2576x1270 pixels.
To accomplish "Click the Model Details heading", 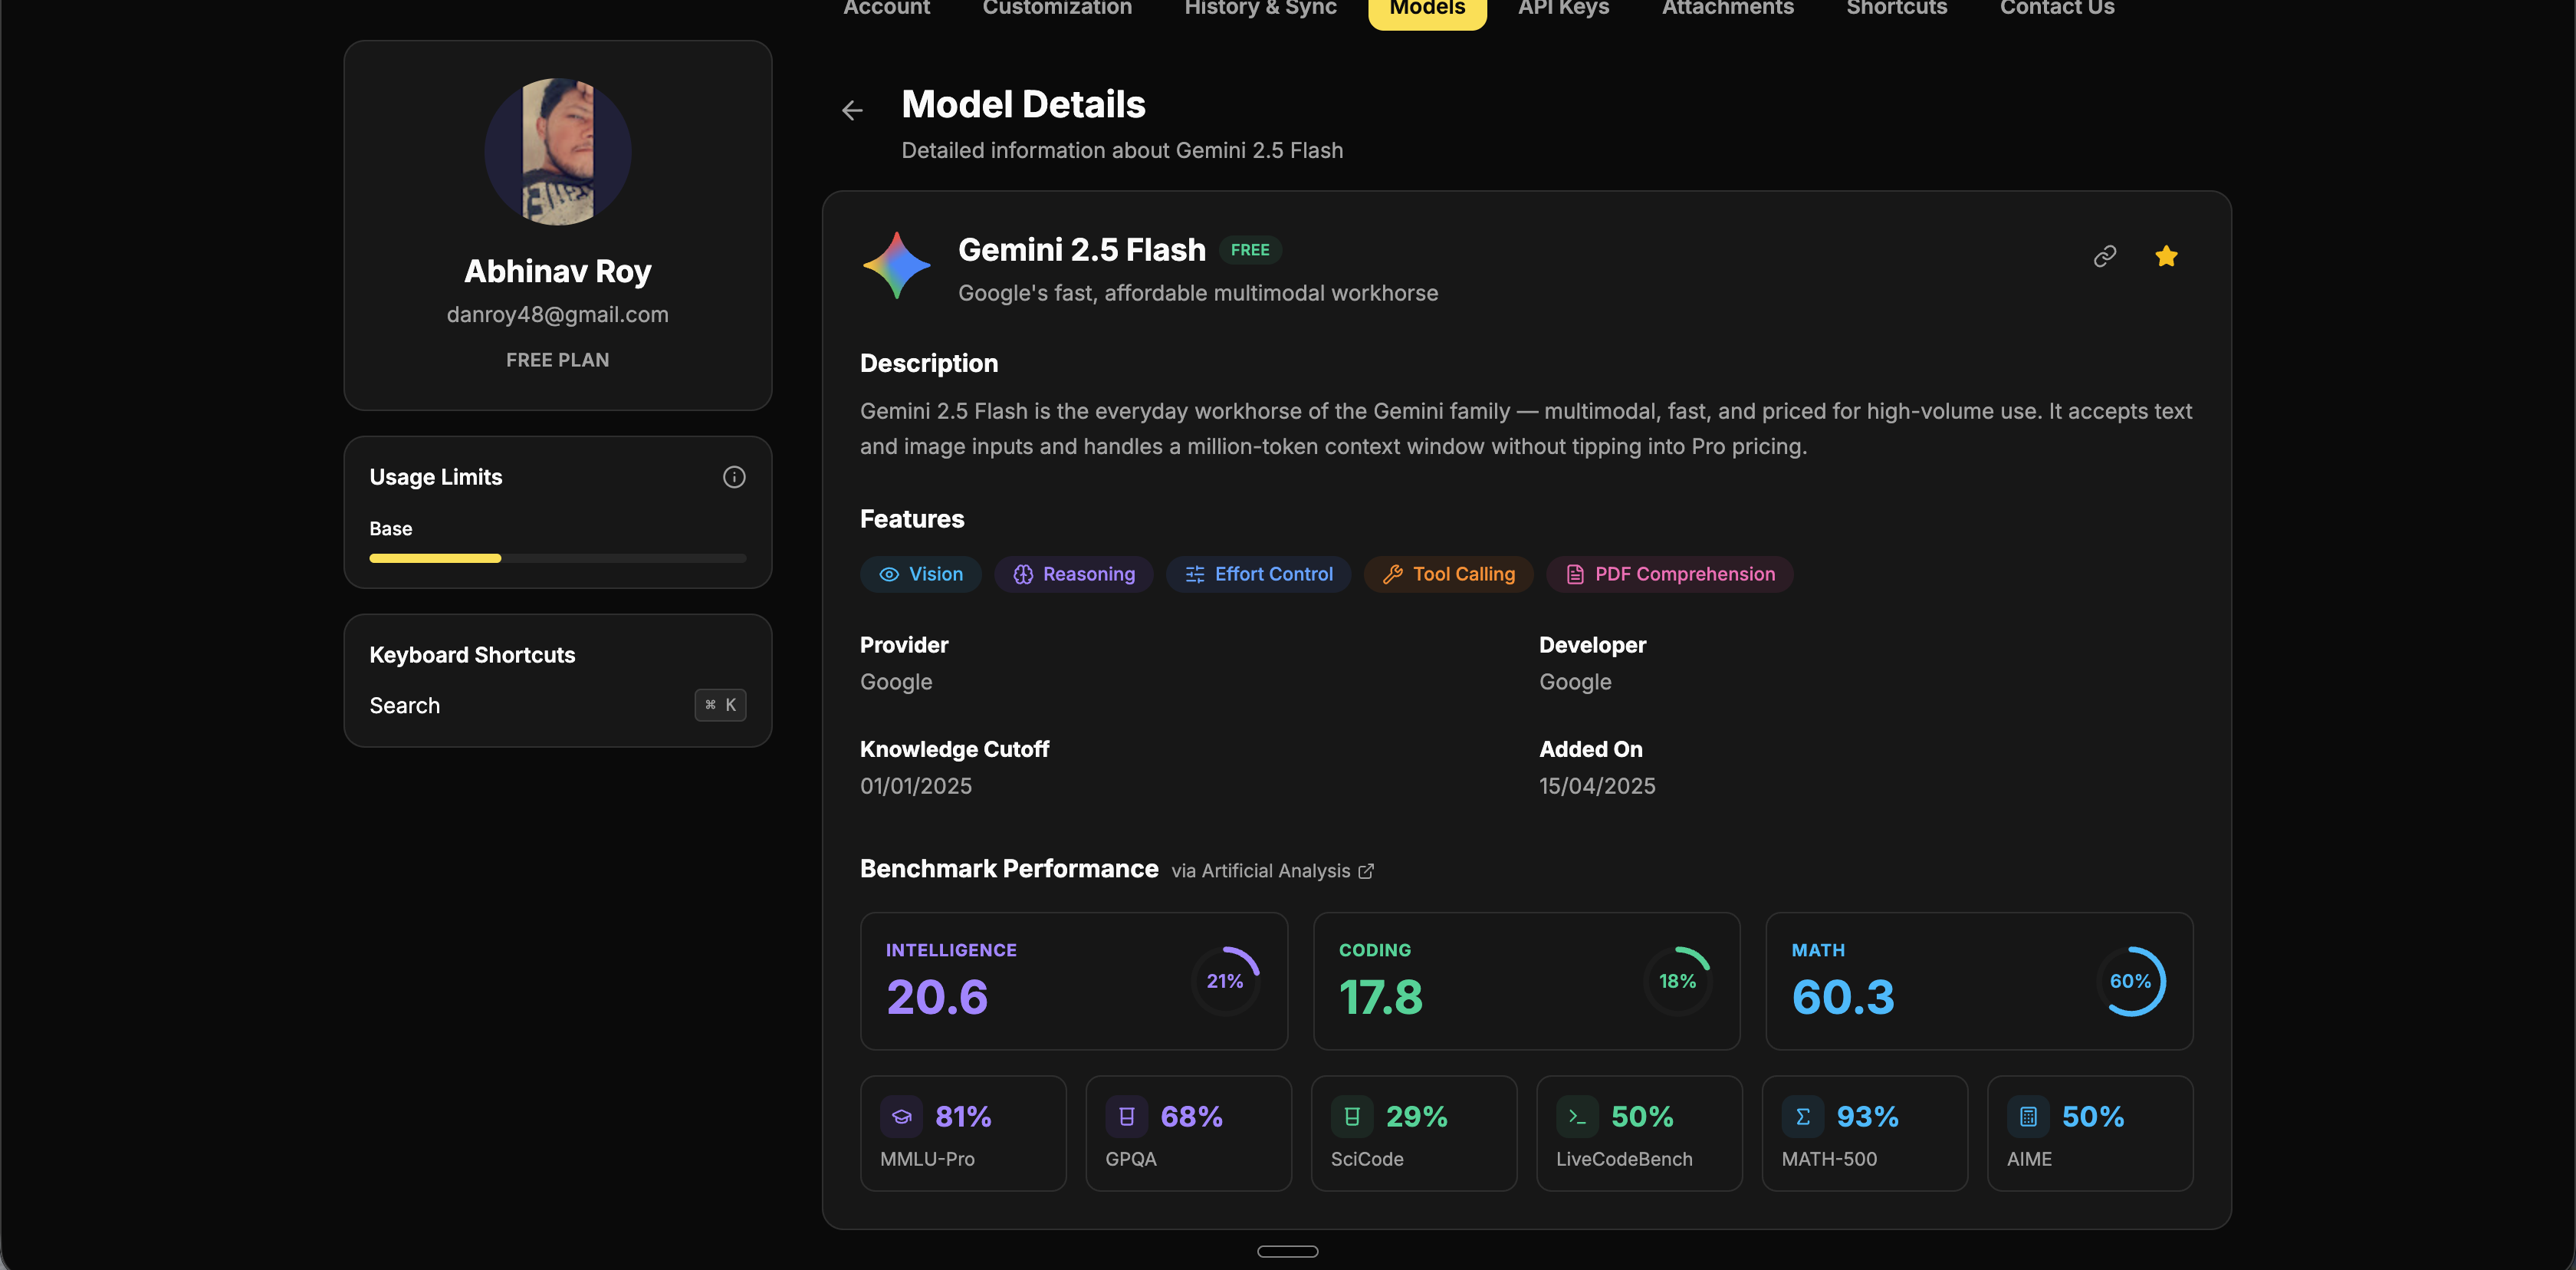I will (1023, 104).
